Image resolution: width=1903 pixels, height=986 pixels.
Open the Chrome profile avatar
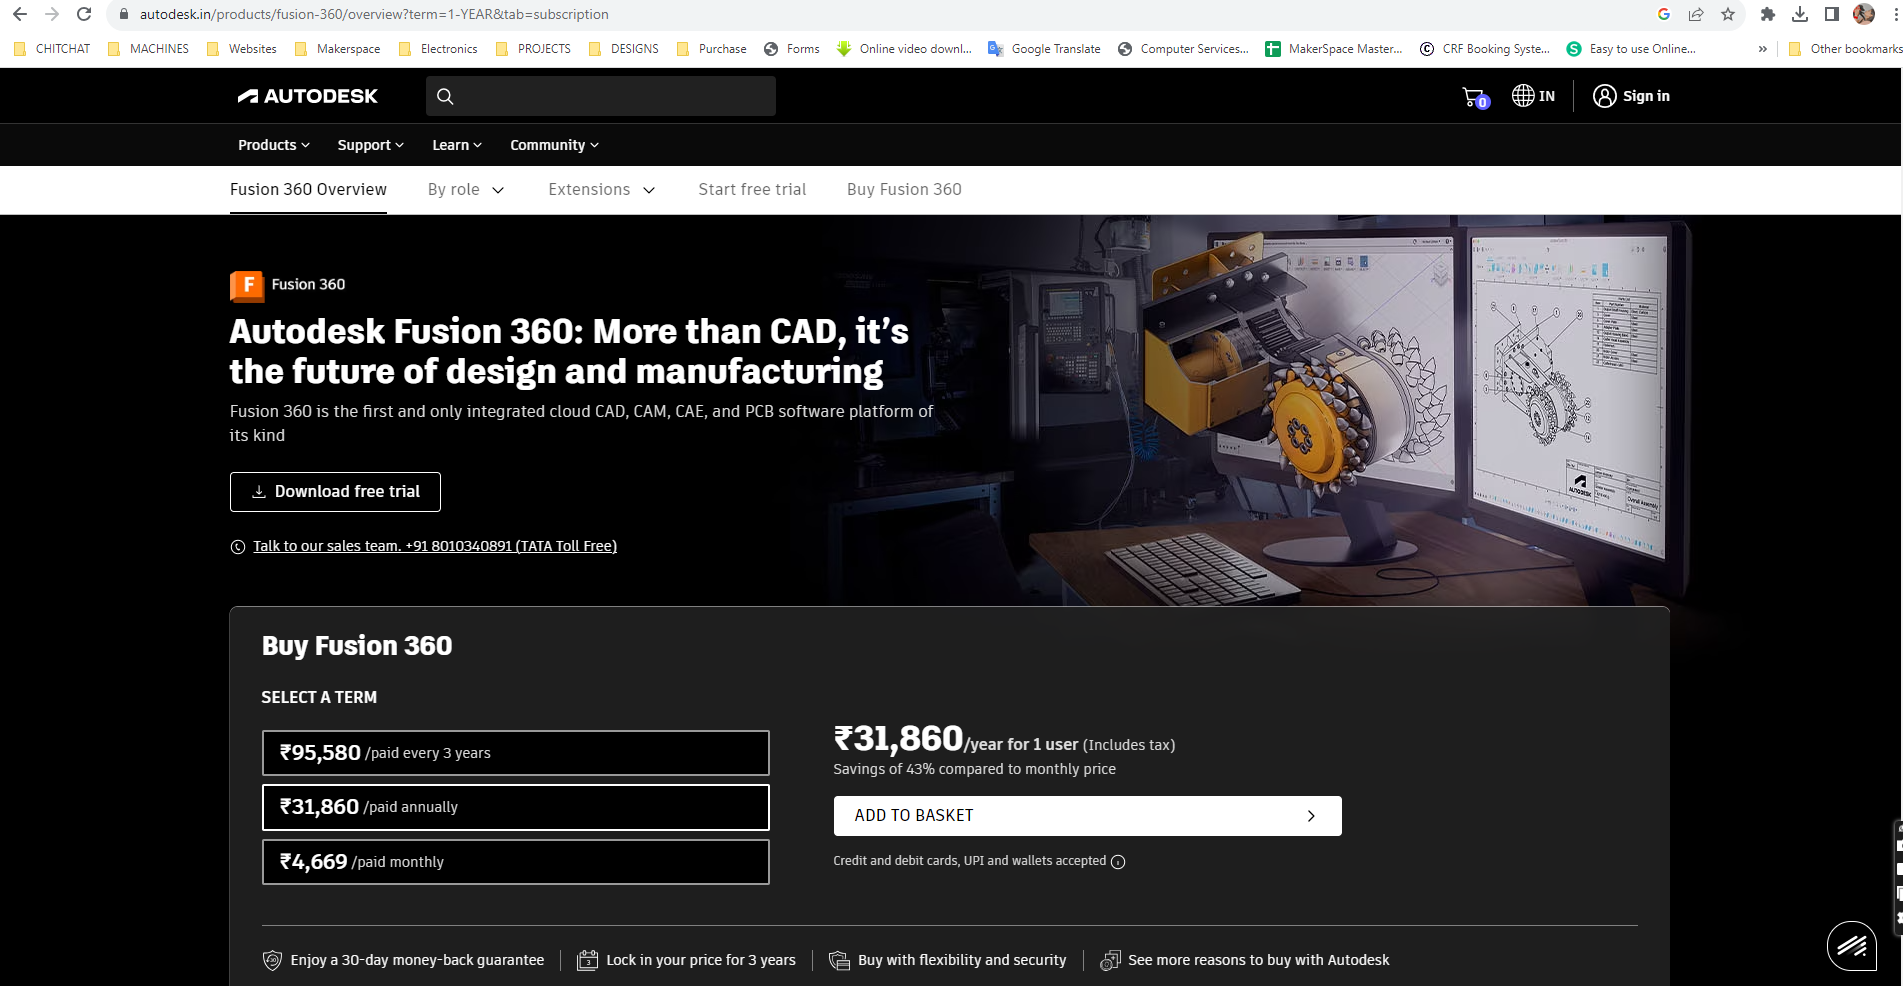[1864, 14]
